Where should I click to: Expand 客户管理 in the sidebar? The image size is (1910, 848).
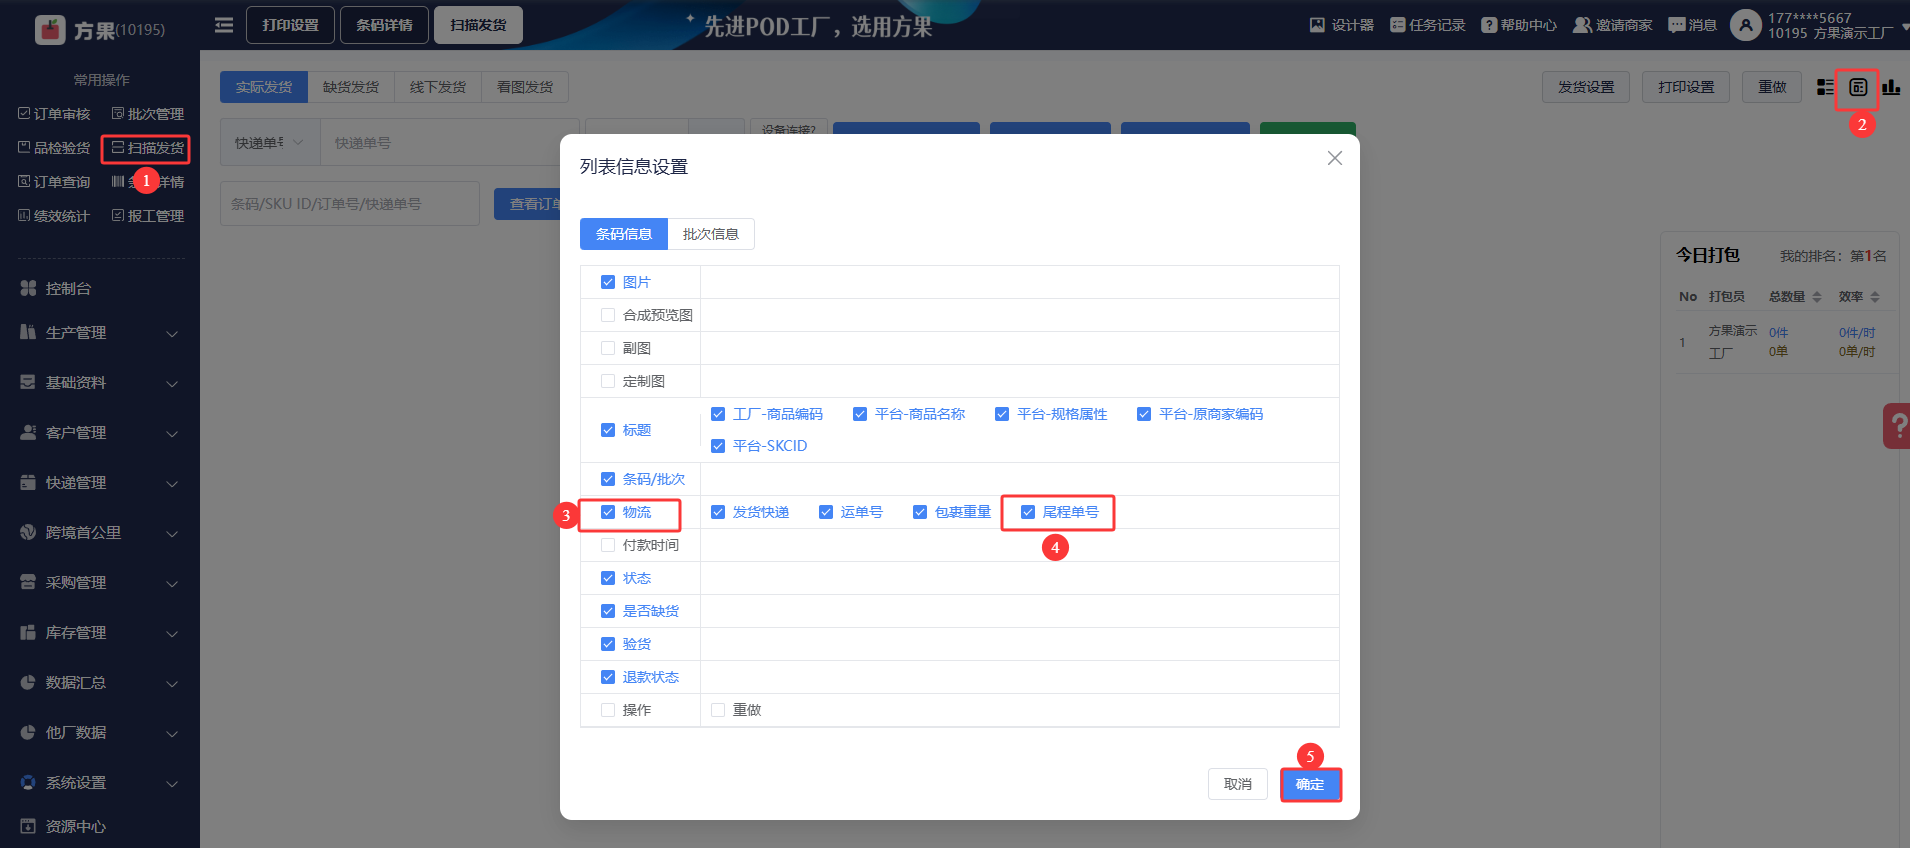[x=100, y=432]
